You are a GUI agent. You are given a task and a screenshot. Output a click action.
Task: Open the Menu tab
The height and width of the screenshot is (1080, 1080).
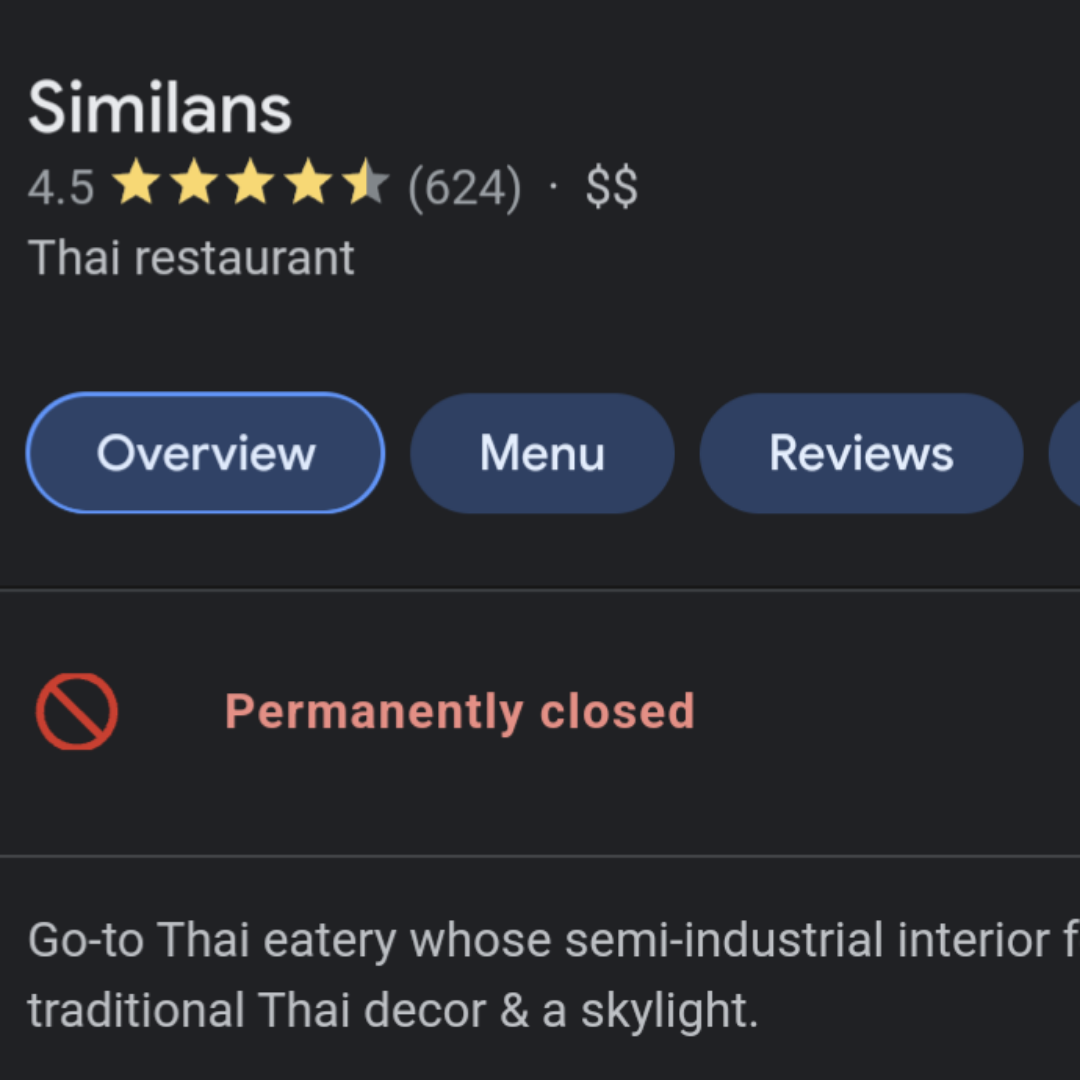click(x=542, y=453)
